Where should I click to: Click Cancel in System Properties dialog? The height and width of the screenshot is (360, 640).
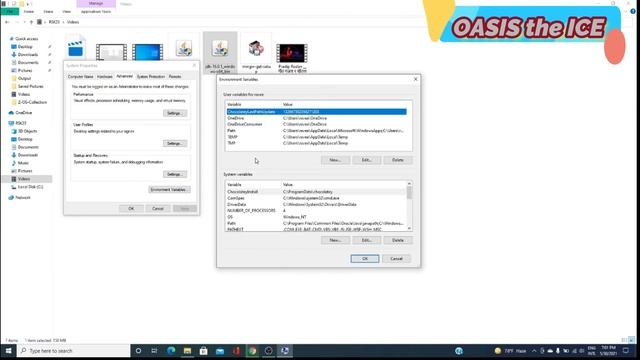[158, 209]
